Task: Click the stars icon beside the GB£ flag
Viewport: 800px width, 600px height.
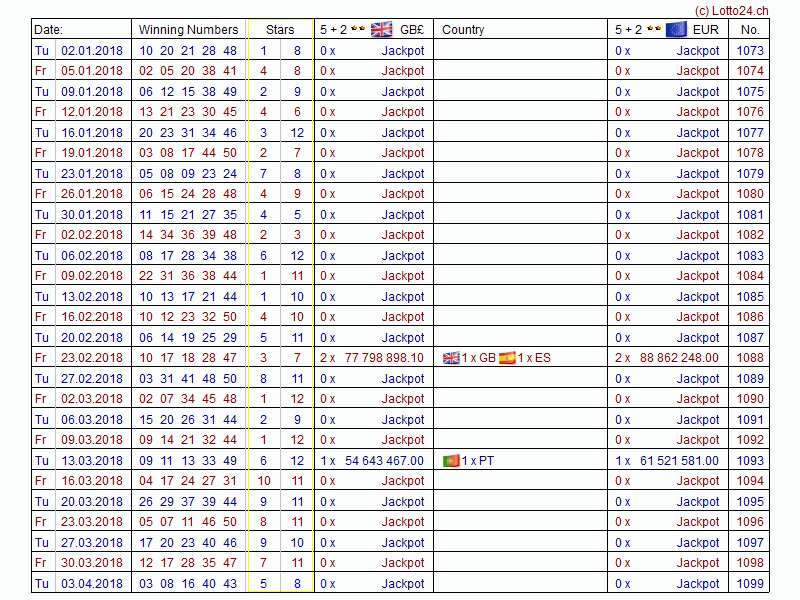Action: (357, 29)
